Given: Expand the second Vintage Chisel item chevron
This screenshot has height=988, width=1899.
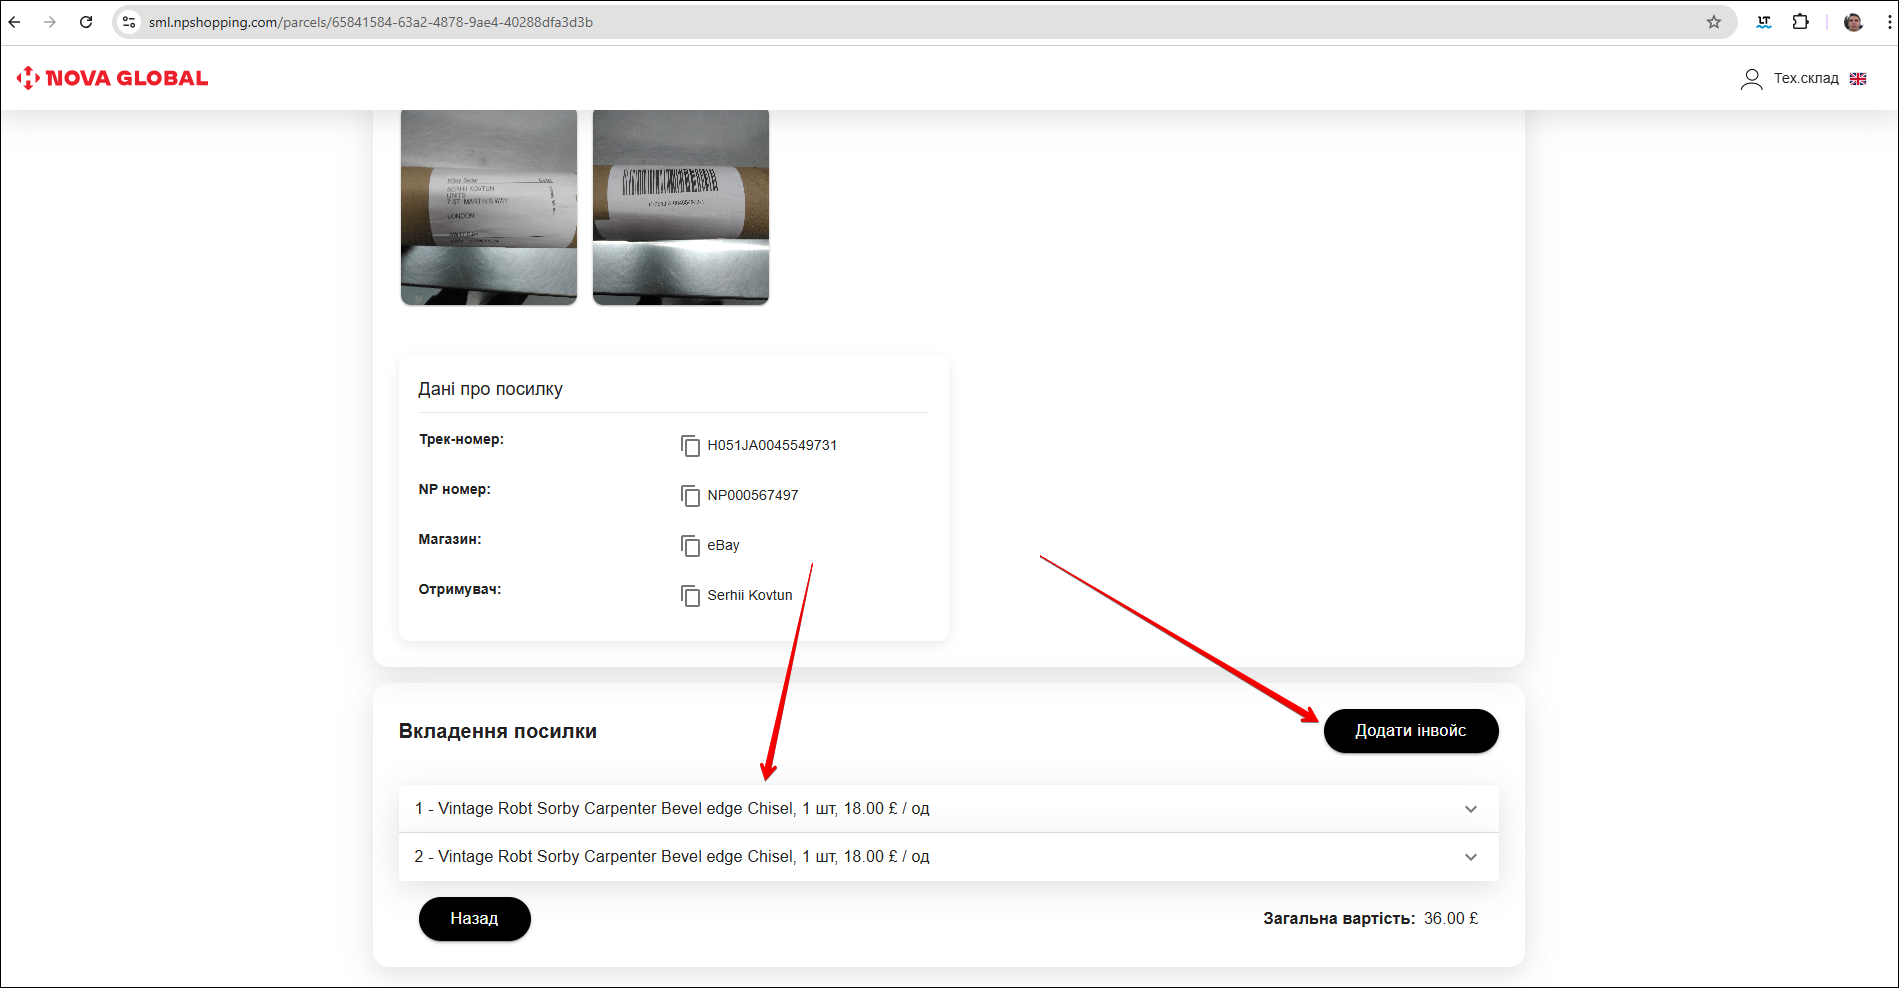Looking at the screenshot, I should (1470, 857).
